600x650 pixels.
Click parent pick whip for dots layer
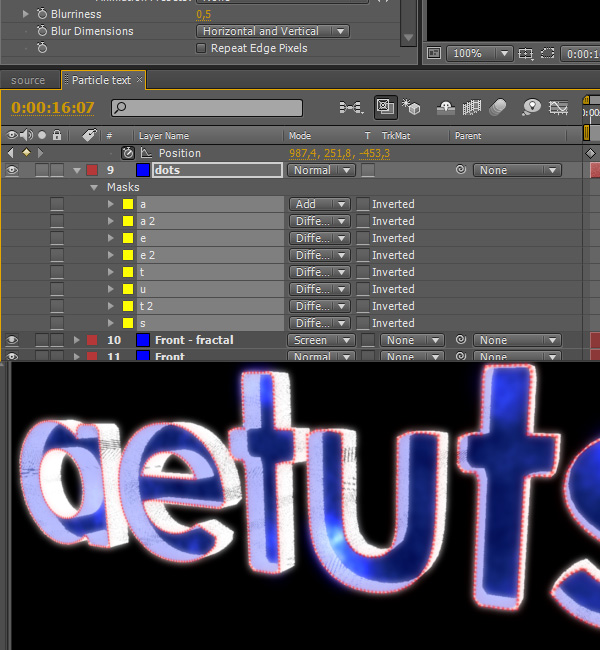point(461,170)
